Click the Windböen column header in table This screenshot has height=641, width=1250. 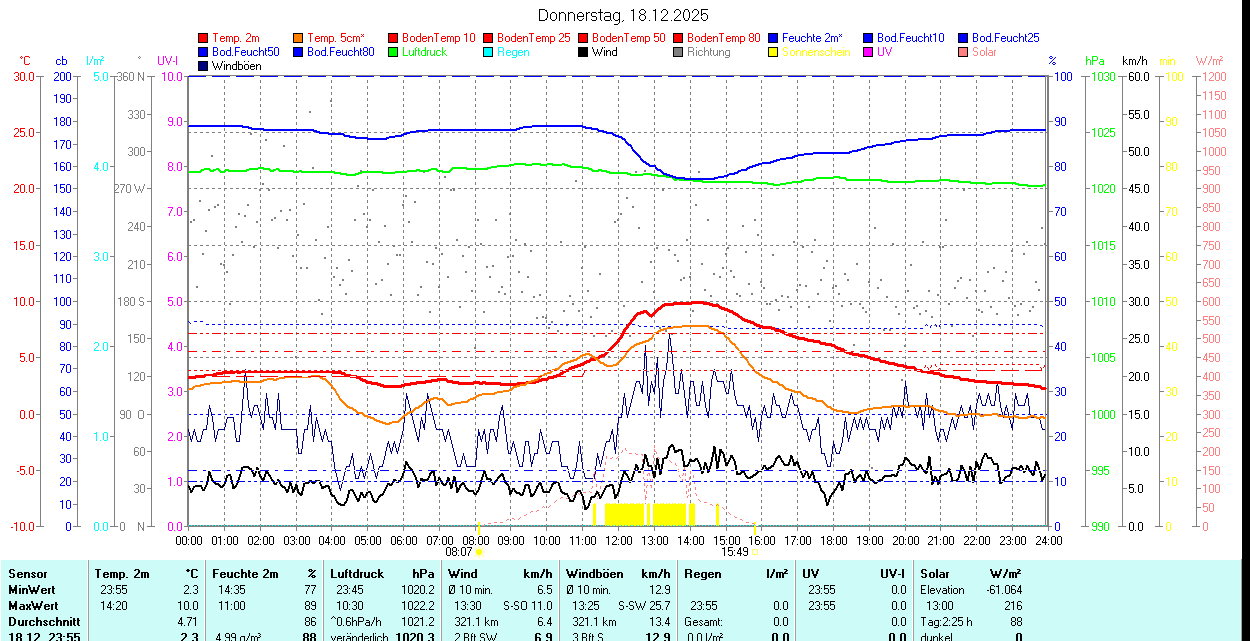(x=595, y=574)
